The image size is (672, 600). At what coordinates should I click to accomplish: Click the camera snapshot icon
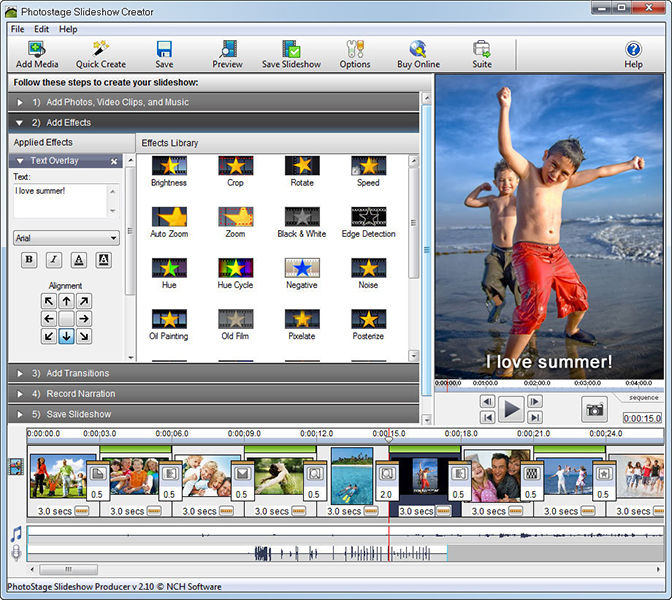(595, 409)
